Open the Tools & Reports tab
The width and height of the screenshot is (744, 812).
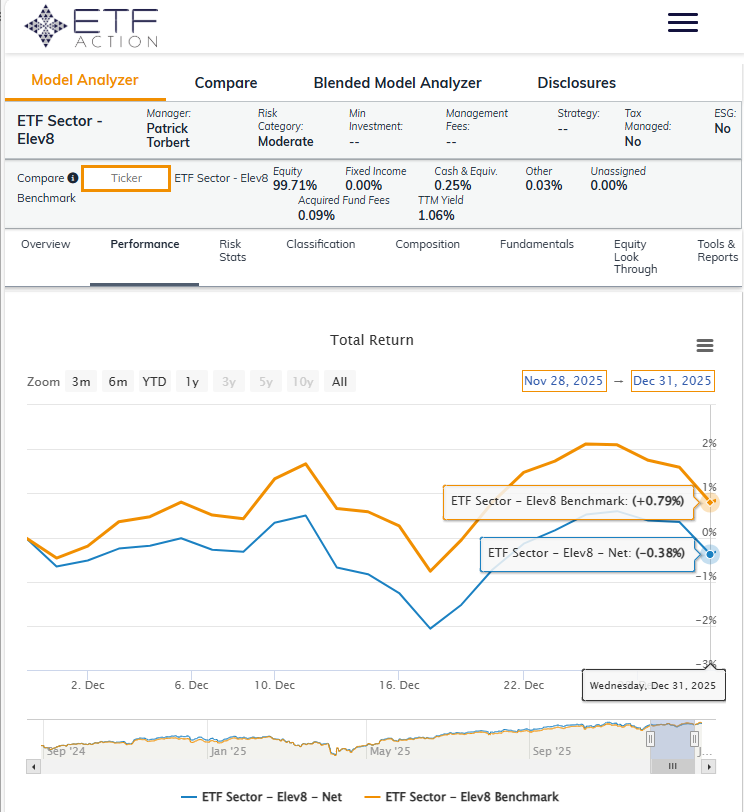click(716, 250)
